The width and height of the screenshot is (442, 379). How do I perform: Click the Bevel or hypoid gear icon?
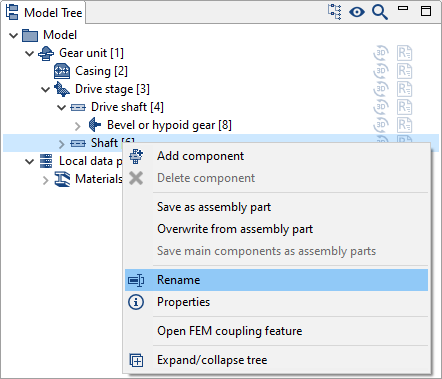95,125
